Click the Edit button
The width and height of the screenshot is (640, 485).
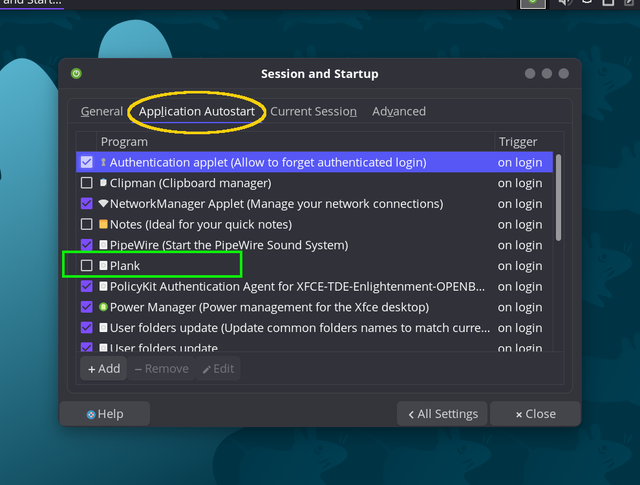[x=218, y=369]
